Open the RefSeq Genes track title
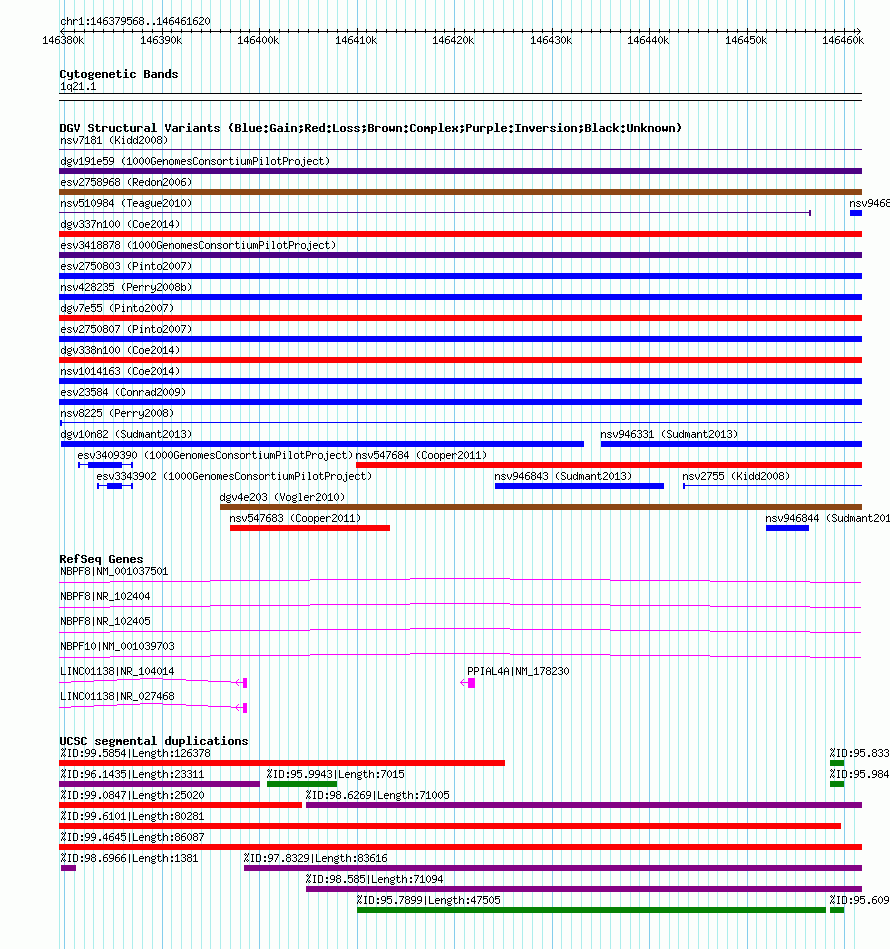 point(101,559)
